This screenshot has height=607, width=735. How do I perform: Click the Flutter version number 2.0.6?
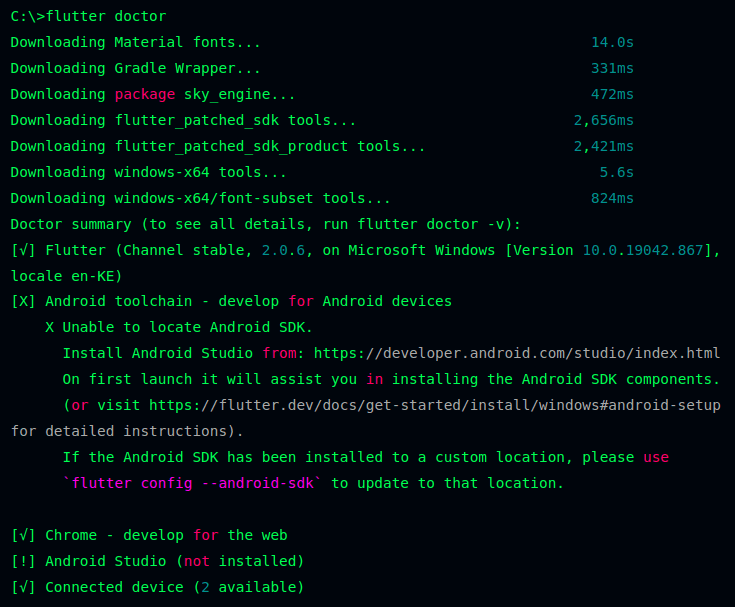click(283, 250)
